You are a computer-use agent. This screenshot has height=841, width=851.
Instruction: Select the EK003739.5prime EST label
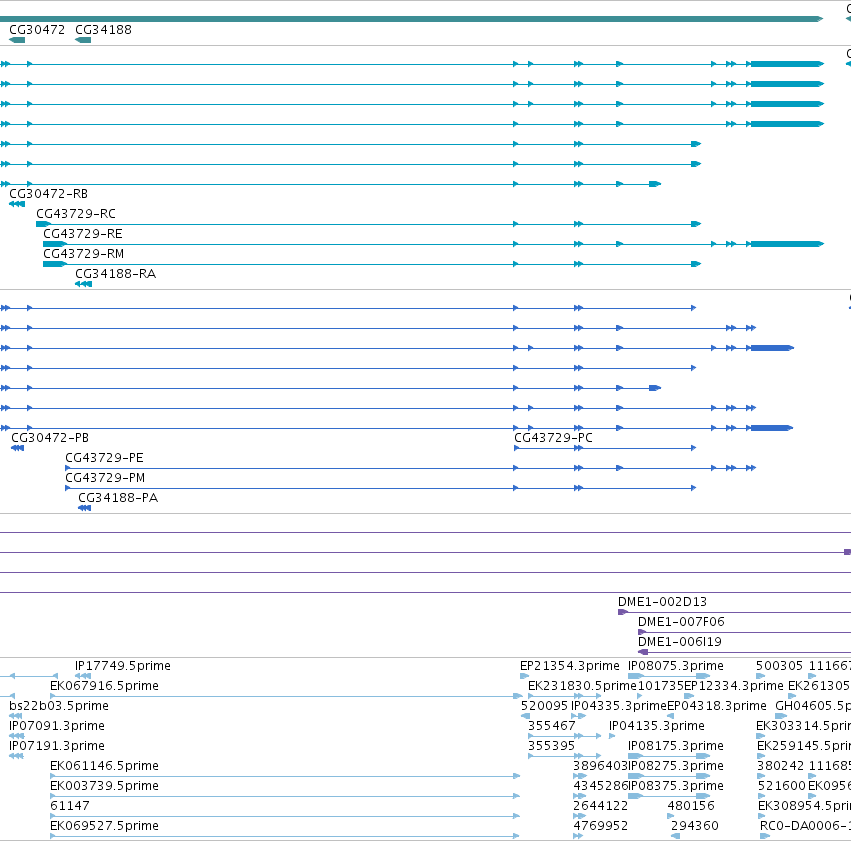tap(104, 786)
